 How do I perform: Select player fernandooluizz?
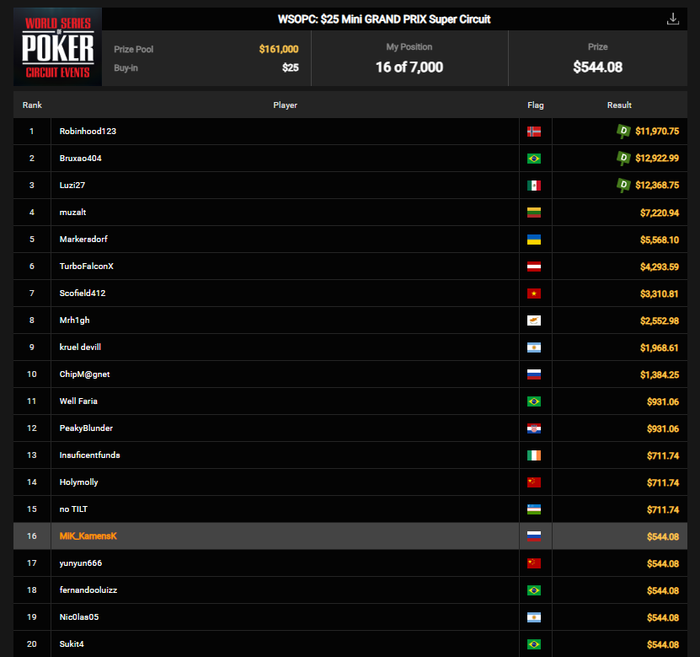point(88,590)
